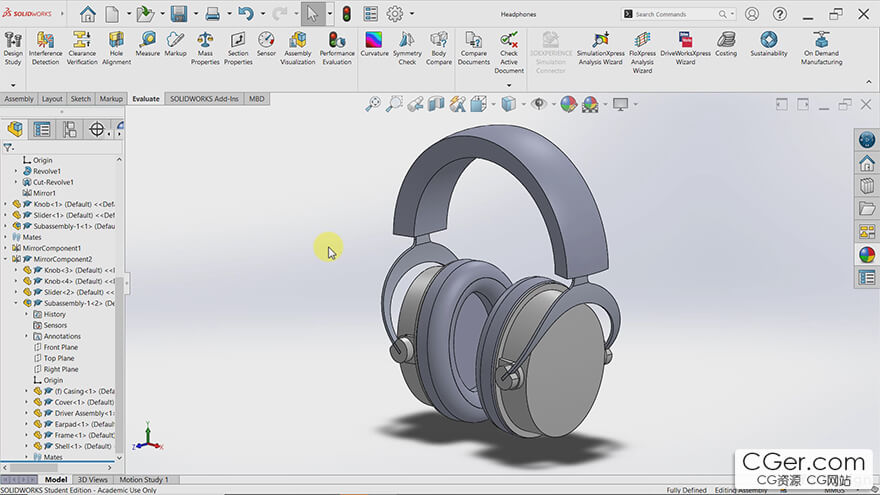Launch SimulationXpress Analysis Wizard
This screenshot has width=880, height=495.
(600, 48)
